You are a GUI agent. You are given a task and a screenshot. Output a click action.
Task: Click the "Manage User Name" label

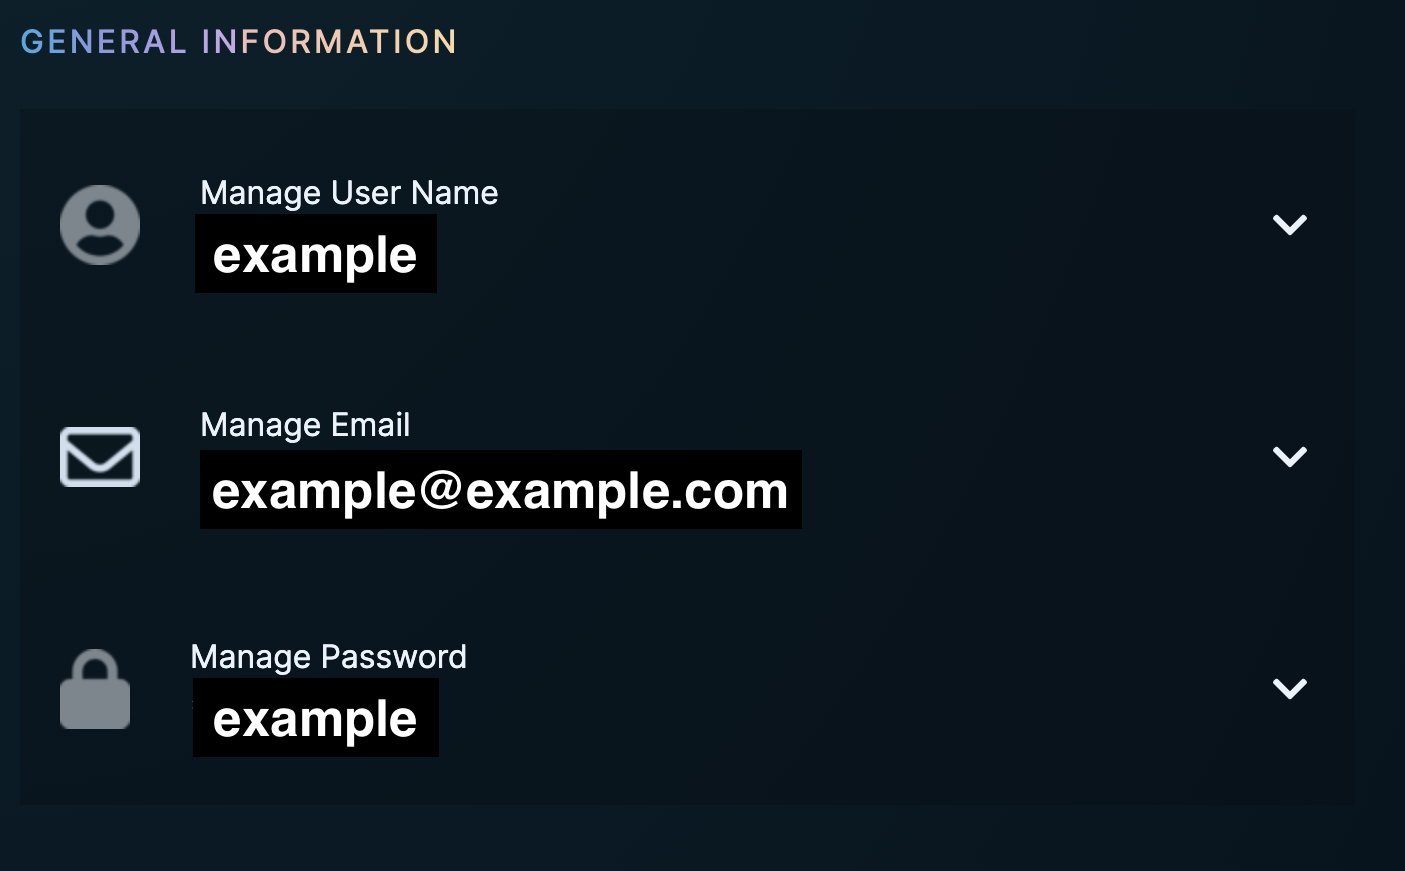(x=349, y=193)
